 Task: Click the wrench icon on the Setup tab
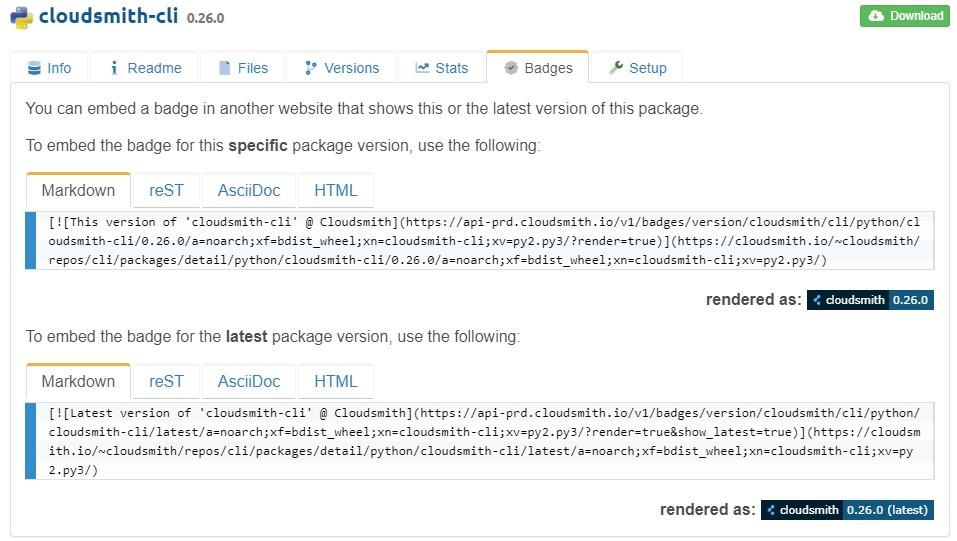coord(616,68)
